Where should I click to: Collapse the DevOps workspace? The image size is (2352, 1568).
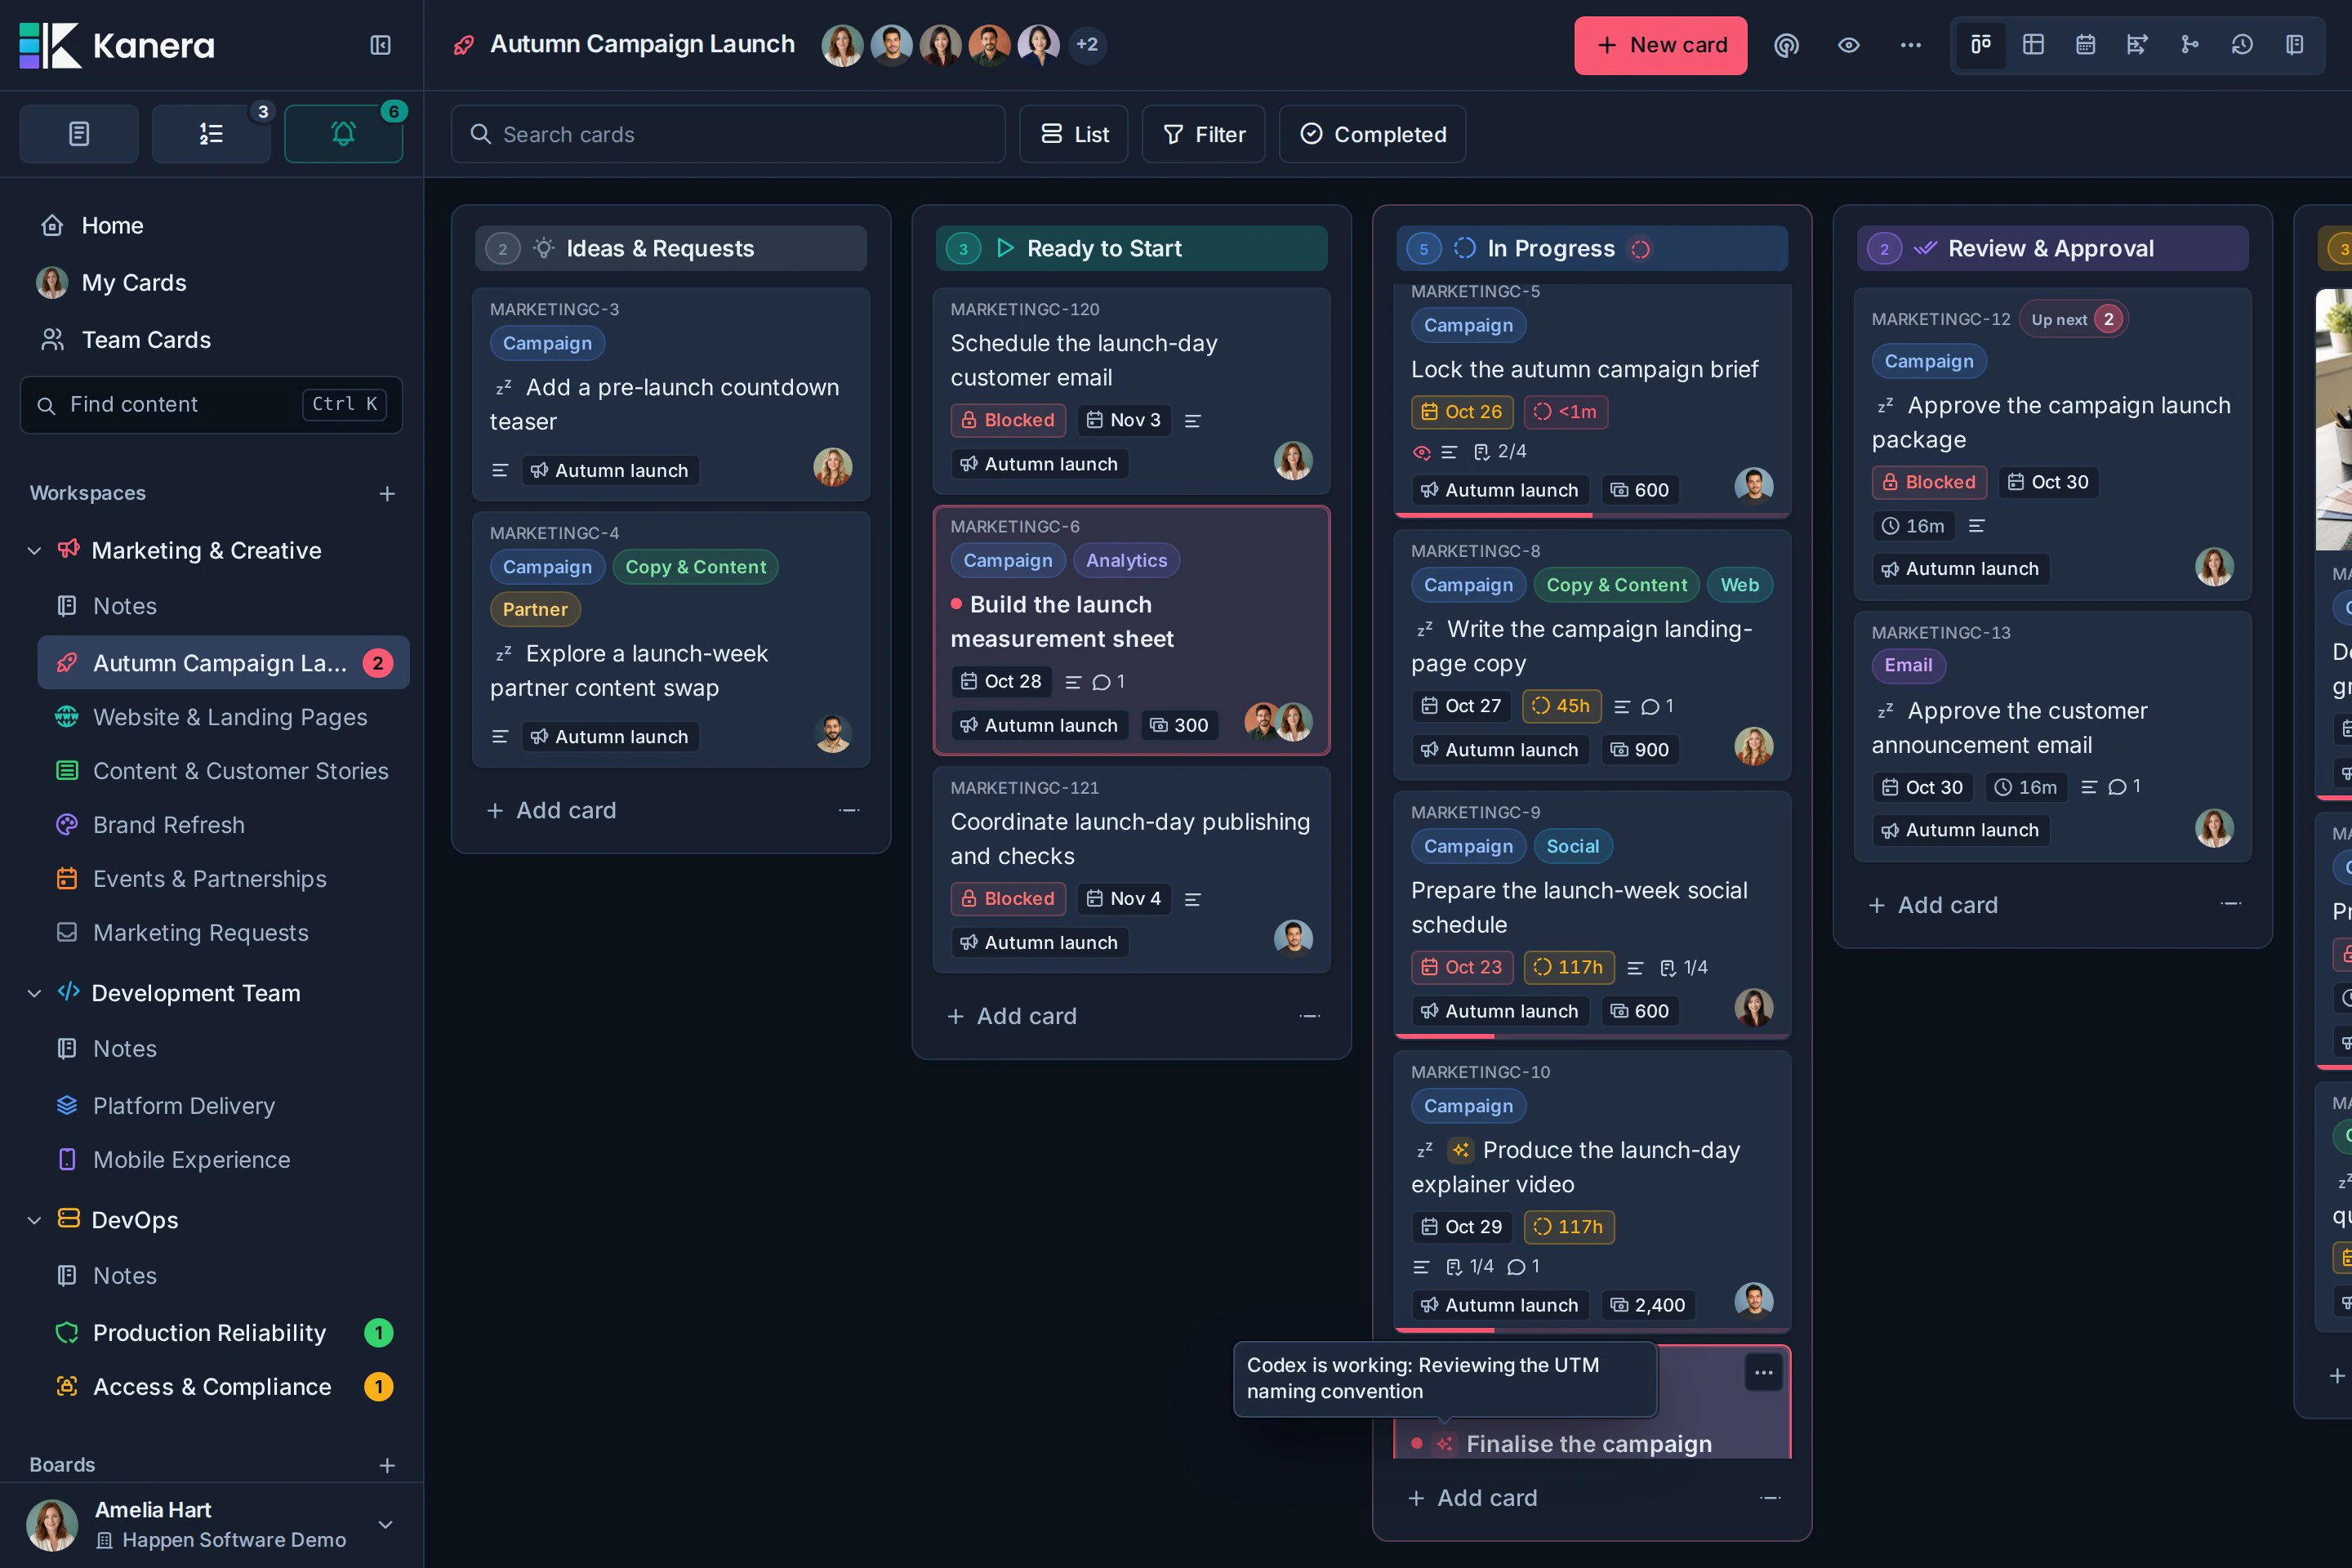(34, 1220)
